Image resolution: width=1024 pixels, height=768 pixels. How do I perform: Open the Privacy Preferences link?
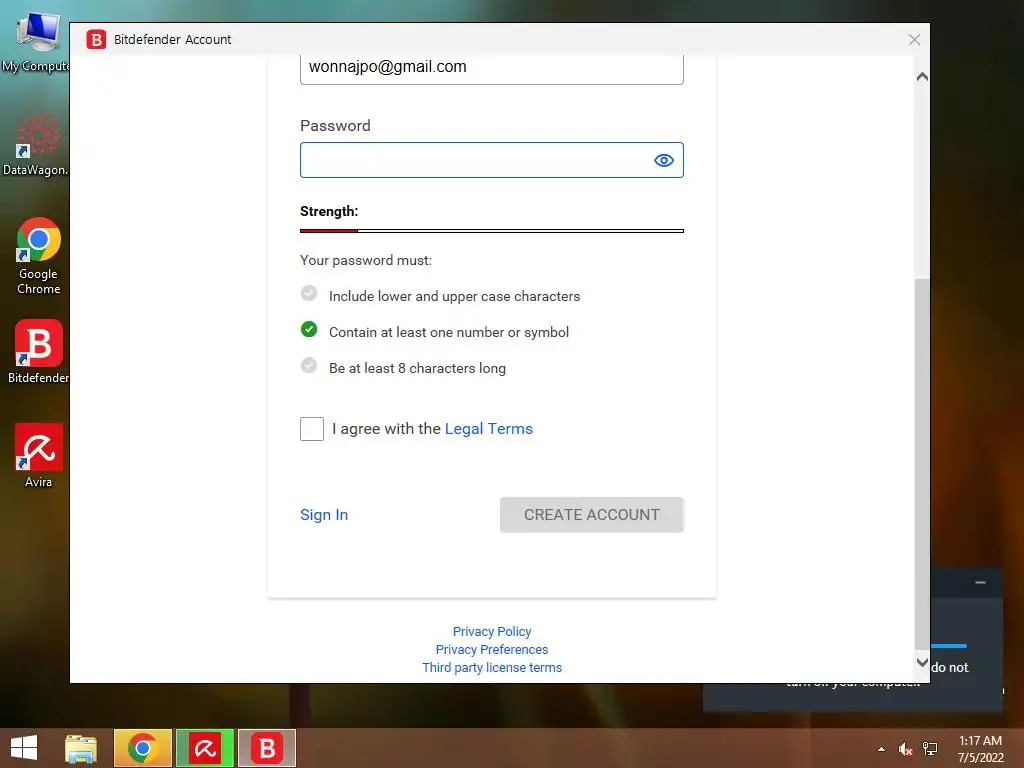[492, 649]
